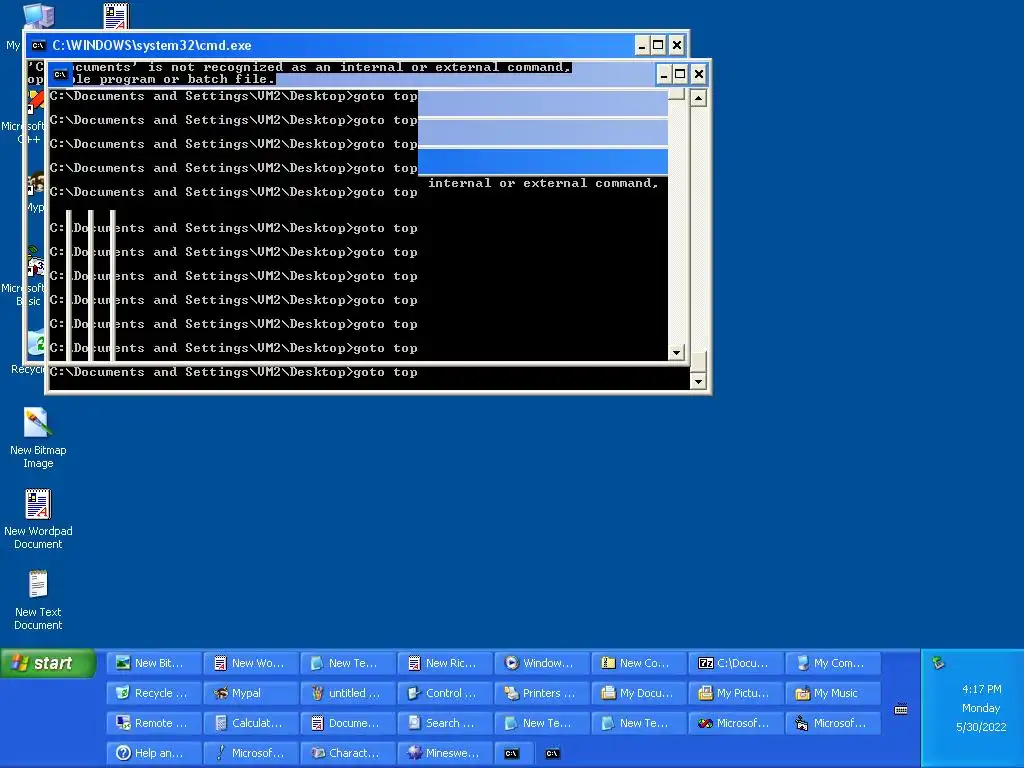The image size is (1024, 768).
Task: Click the front console's scroll down arrow
Action: tap(698, 381)
